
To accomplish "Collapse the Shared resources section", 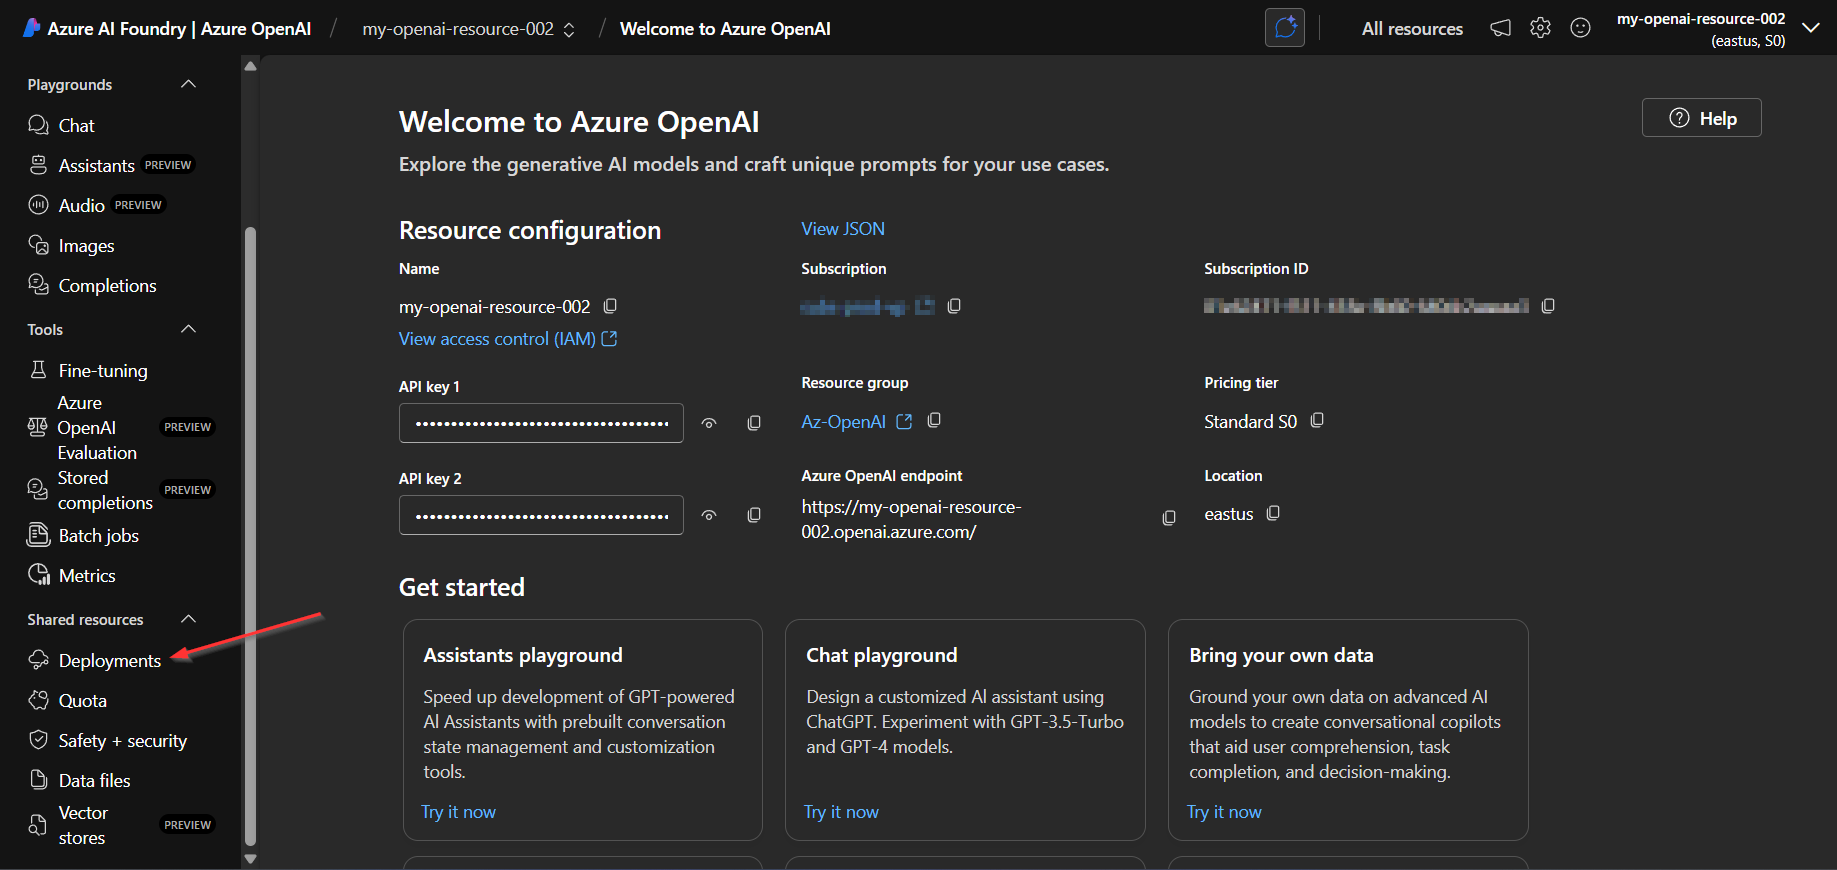I will pyautogui.click(x=188, y=619).
